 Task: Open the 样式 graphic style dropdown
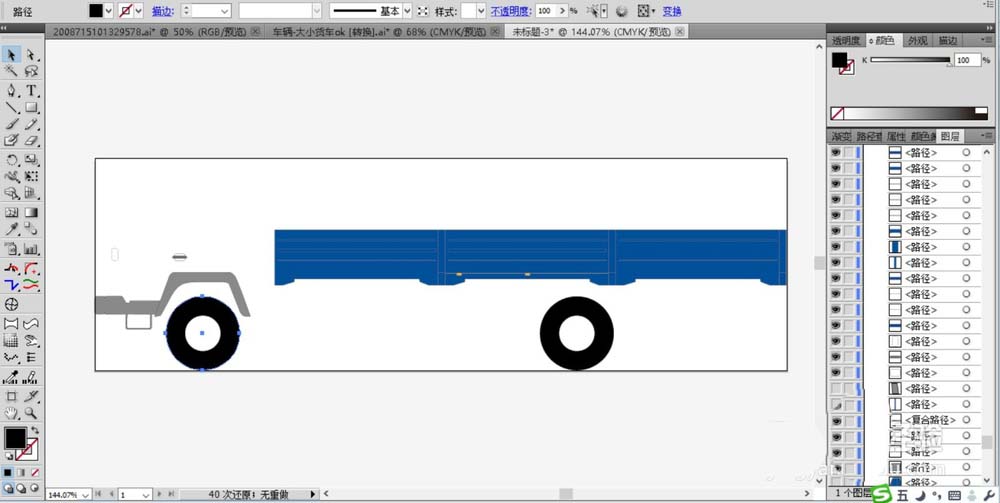click(480, 11)
